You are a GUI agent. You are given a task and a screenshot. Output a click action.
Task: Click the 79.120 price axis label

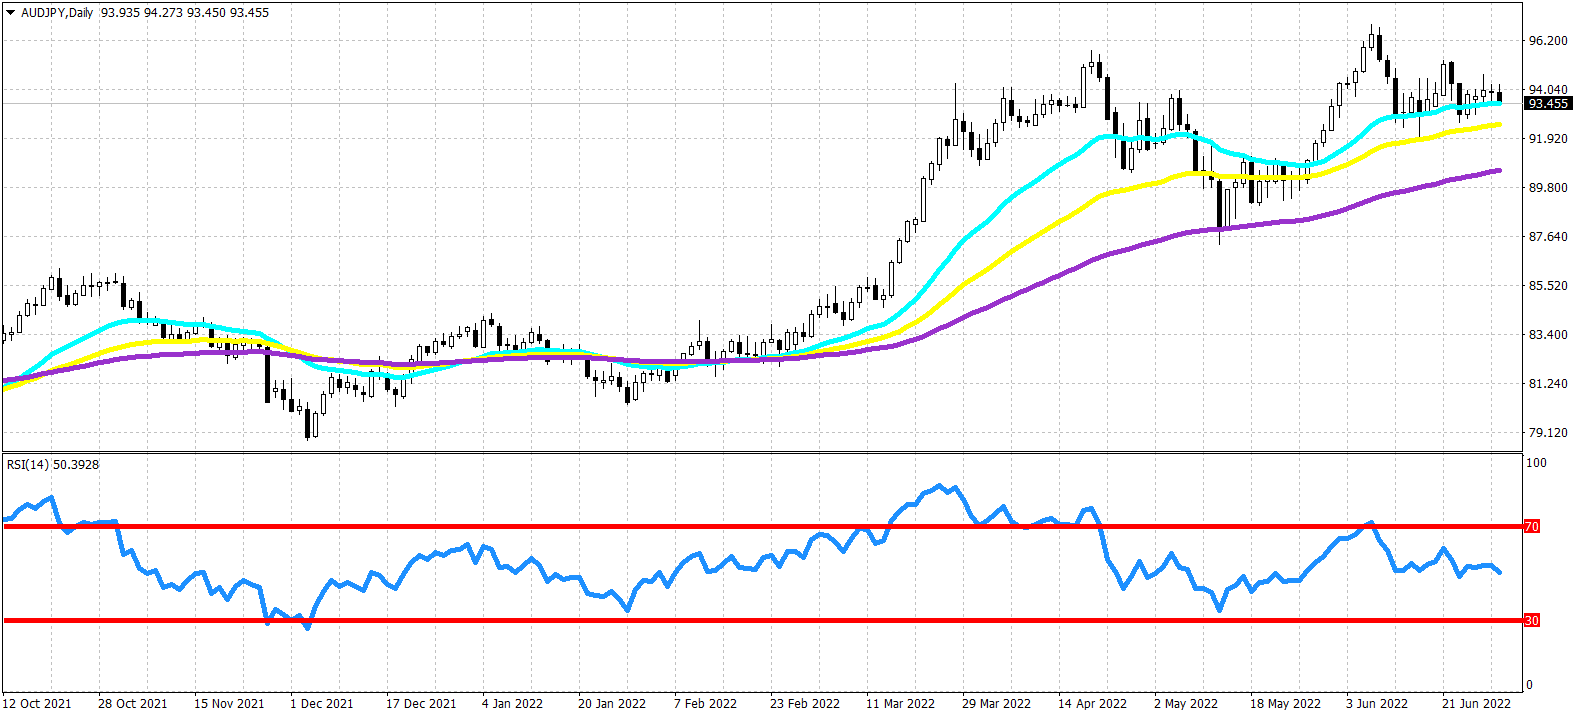tap(1548, 433)
